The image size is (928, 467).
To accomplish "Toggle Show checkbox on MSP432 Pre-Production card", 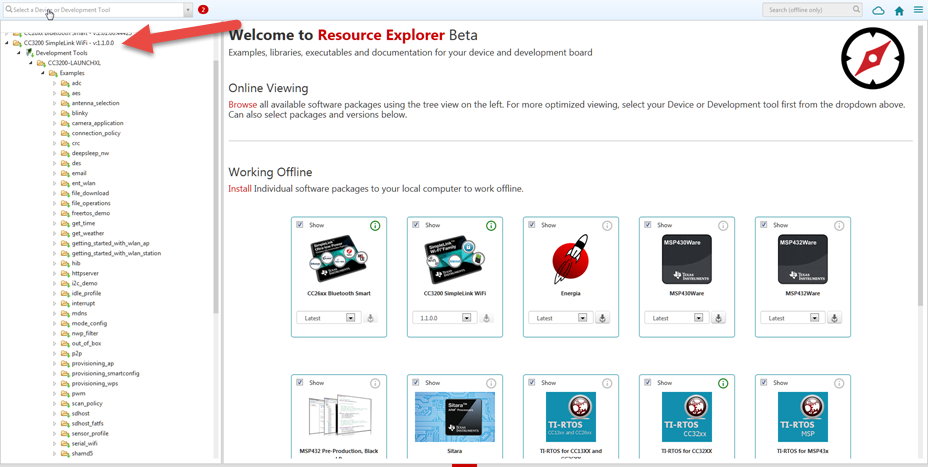I will click(x=300, y=383).
